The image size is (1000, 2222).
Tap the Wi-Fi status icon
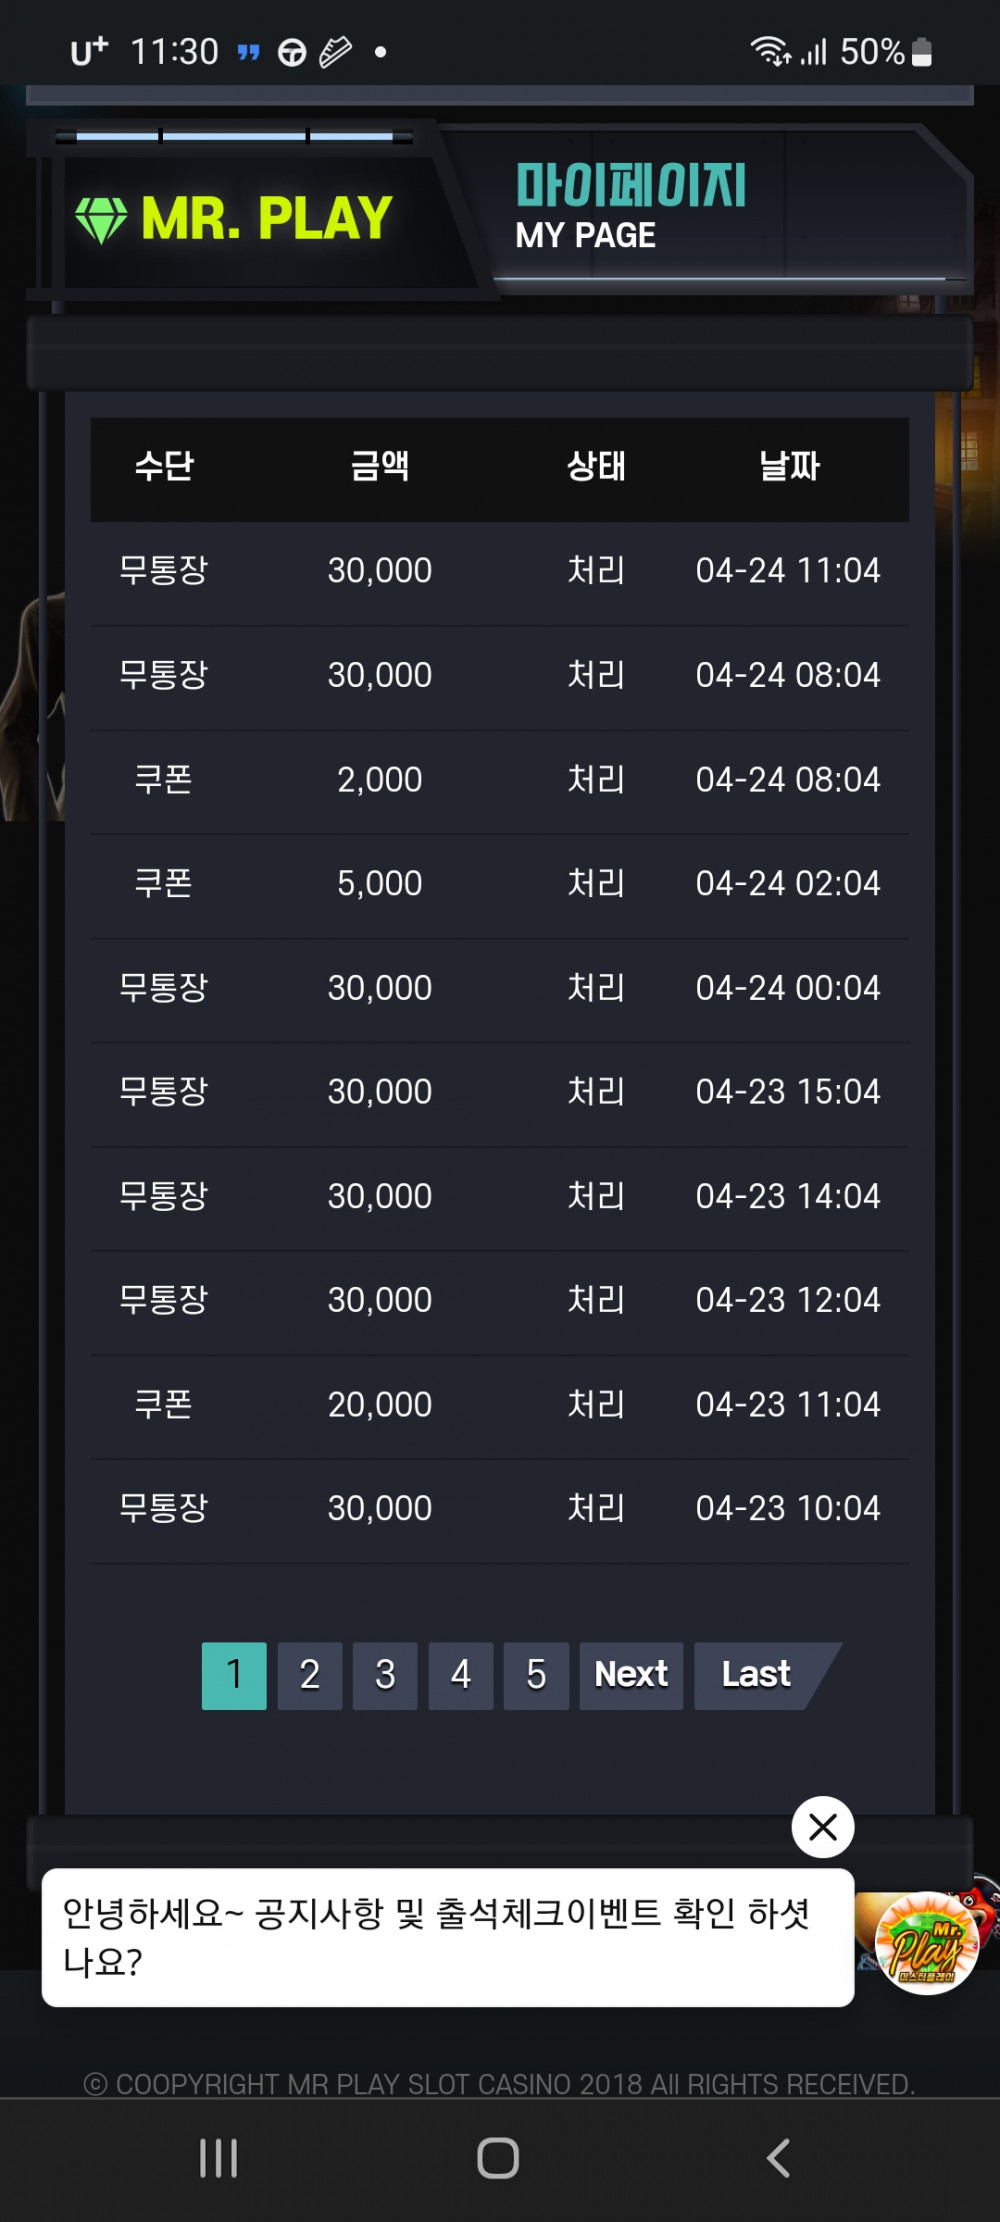770,51
